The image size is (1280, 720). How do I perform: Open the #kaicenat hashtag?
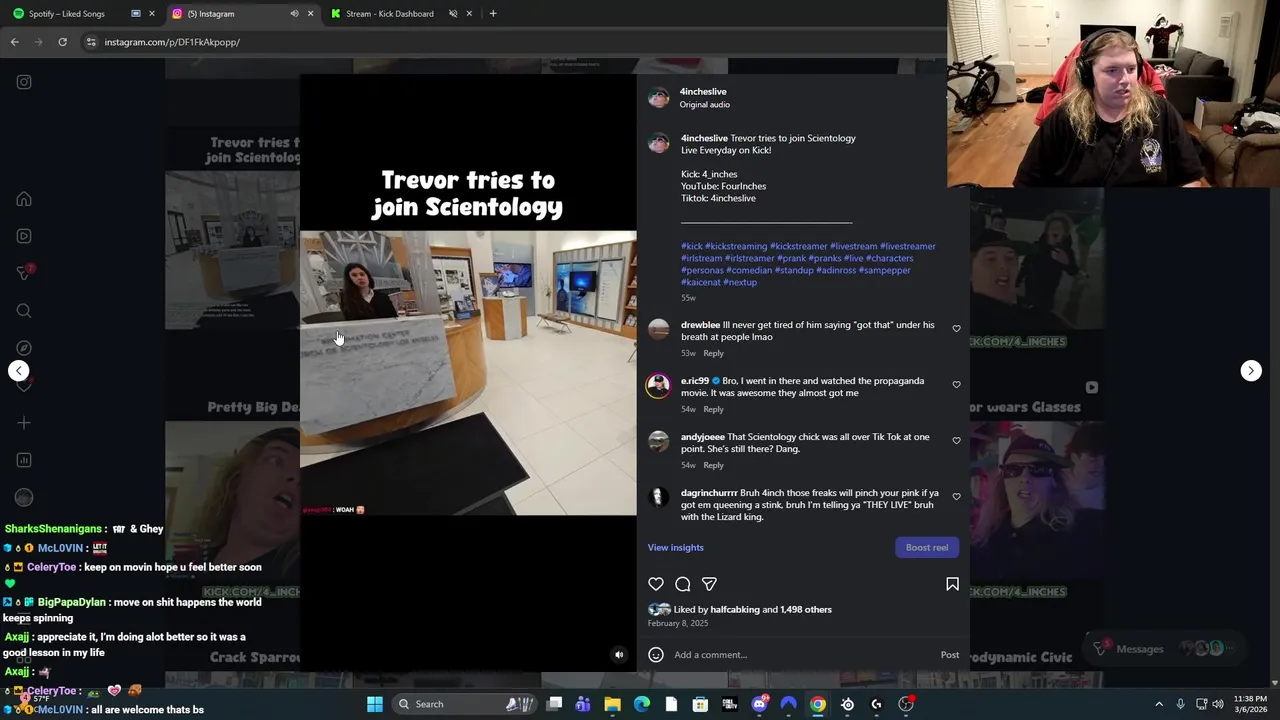coord(700,282)
